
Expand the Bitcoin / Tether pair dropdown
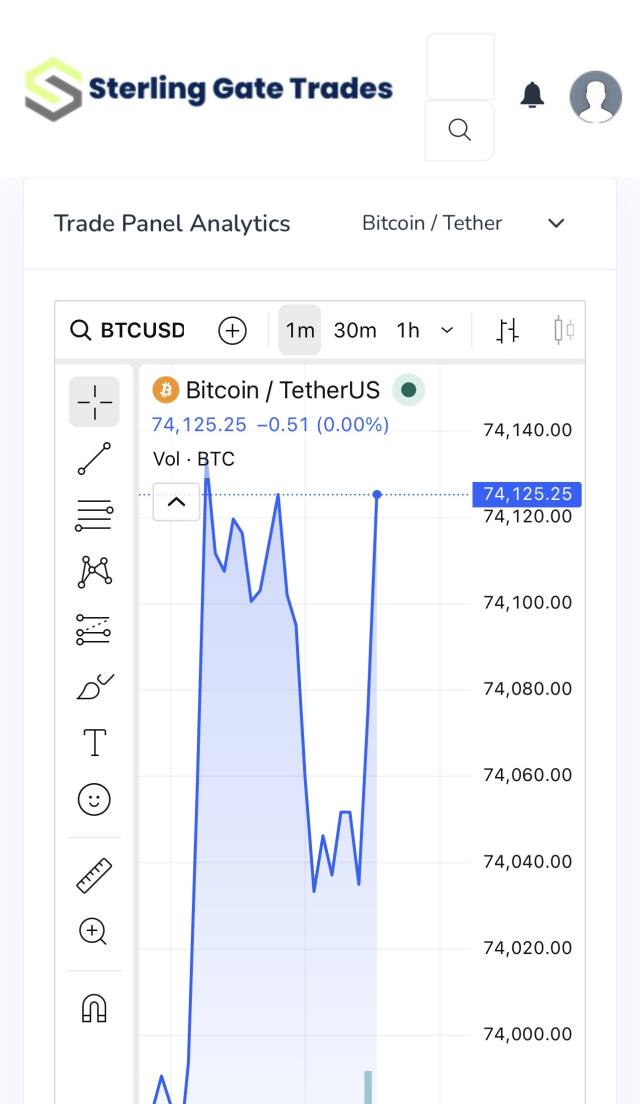(x=557, y=223)
